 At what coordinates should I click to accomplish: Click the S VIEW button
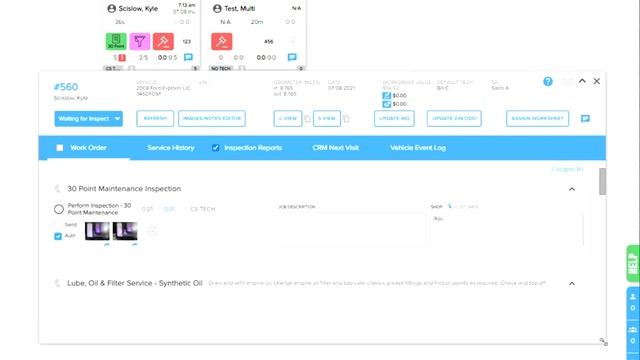tap(327, 118)
